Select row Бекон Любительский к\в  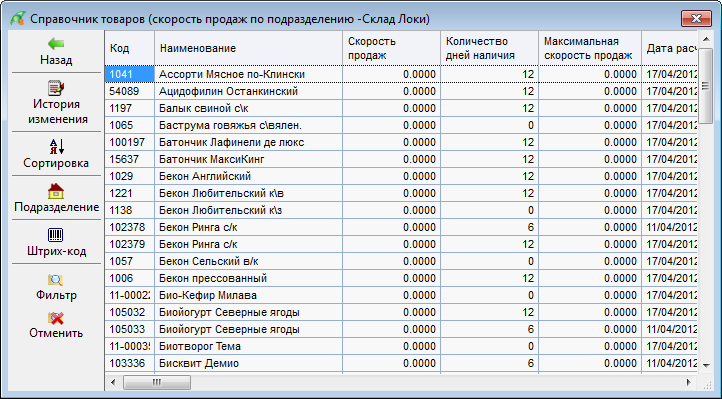coord(402,193)
